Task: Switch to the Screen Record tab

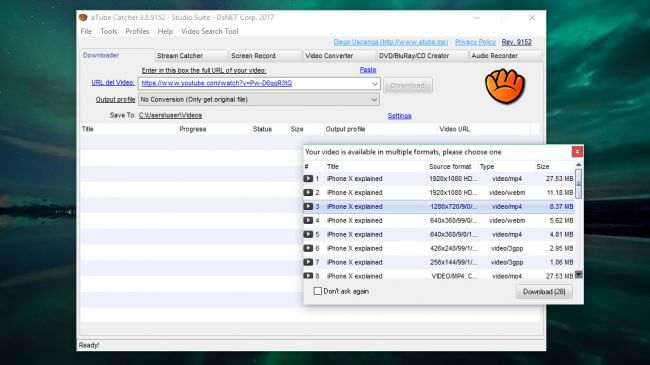Action: 264,56
